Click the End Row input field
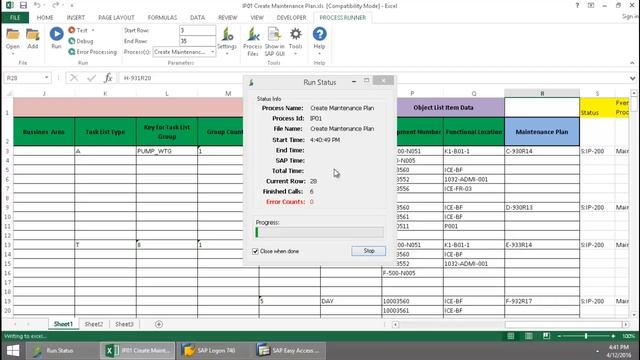Viewport: 640px width, 360px height. (198, 41)
